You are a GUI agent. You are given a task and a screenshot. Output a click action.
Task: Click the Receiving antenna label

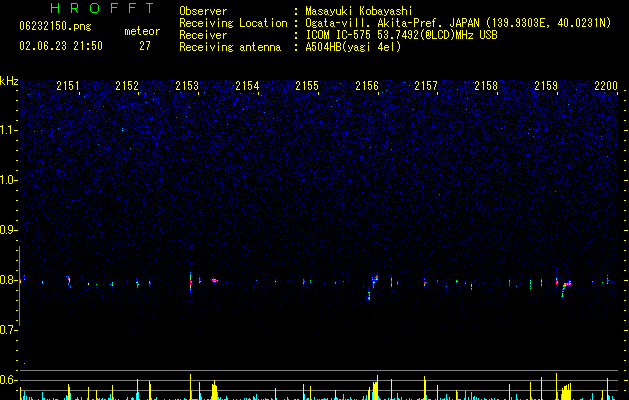pos(230,47)
